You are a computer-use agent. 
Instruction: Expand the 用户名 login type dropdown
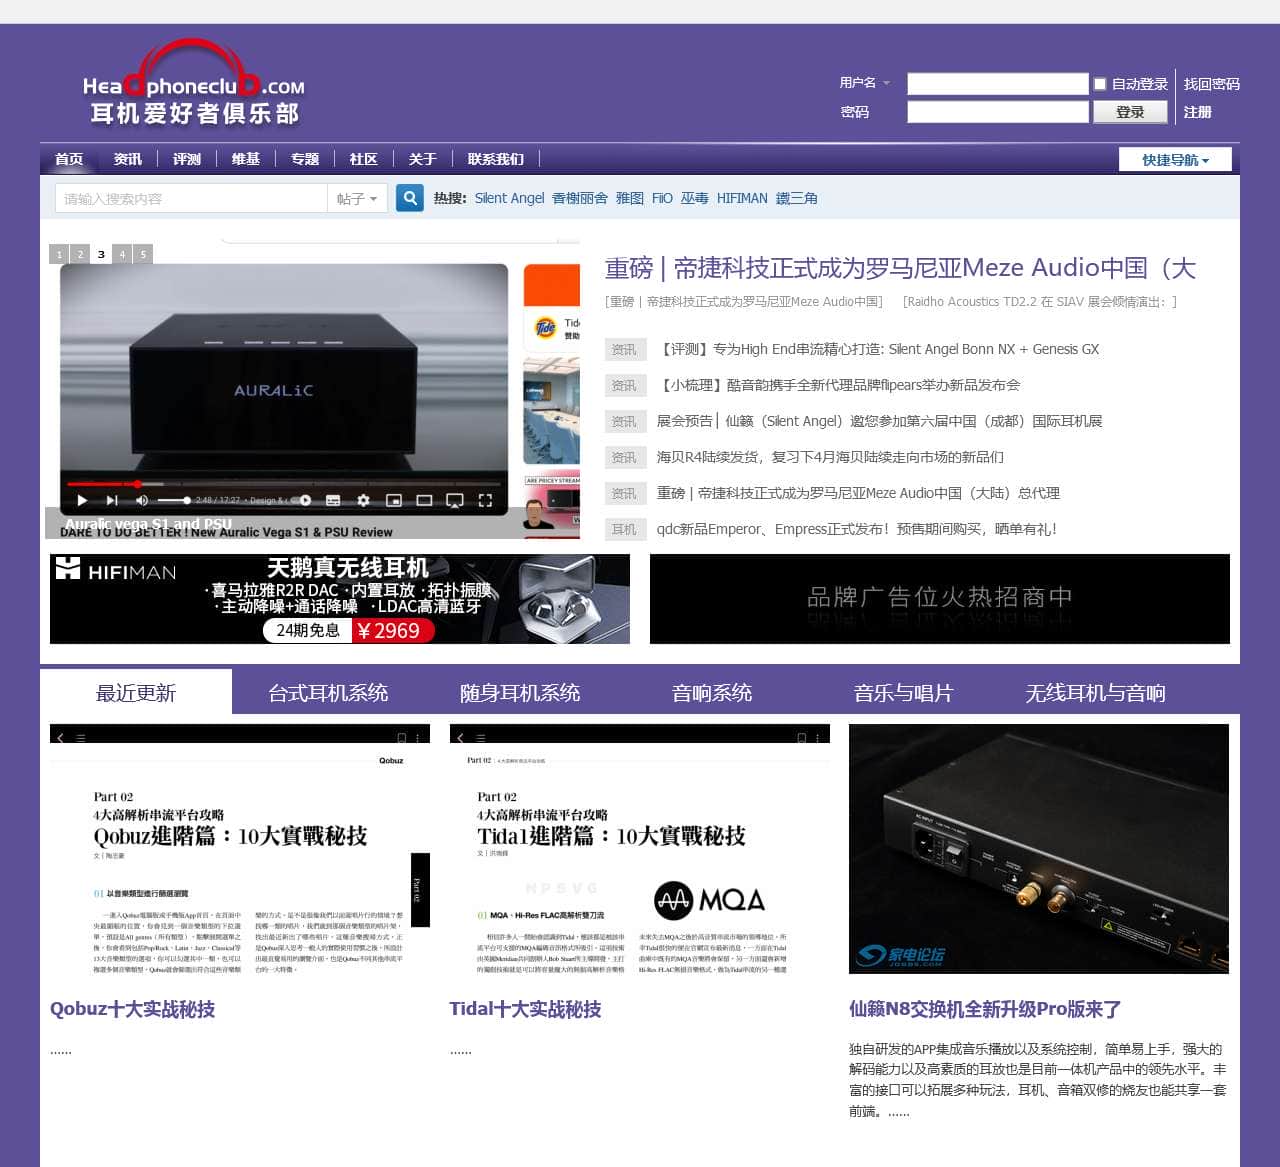865,83
